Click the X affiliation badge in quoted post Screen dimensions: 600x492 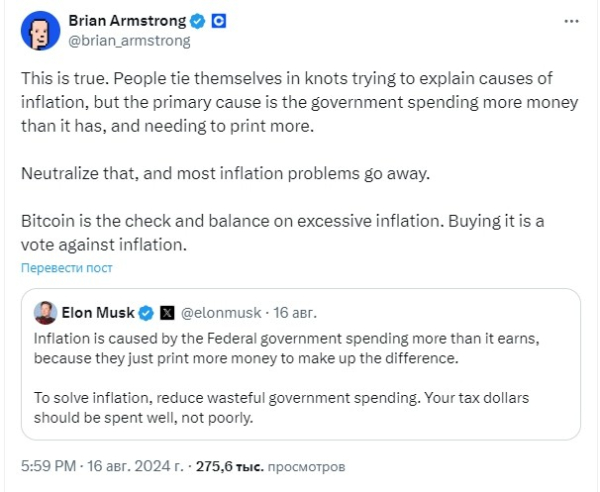click(167, 313)
